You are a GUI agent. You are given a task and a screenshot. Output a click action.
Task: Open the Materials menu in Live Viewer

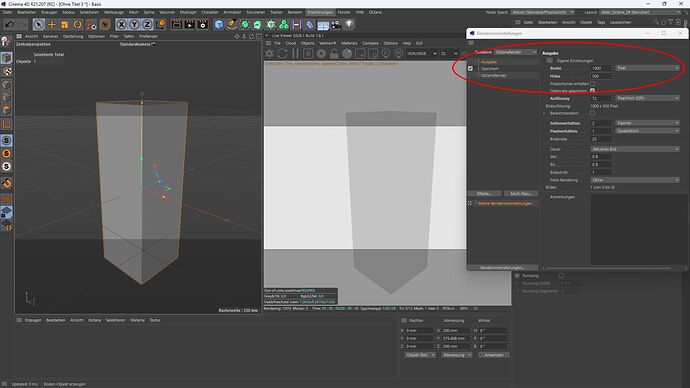click(x=349, y=43)
